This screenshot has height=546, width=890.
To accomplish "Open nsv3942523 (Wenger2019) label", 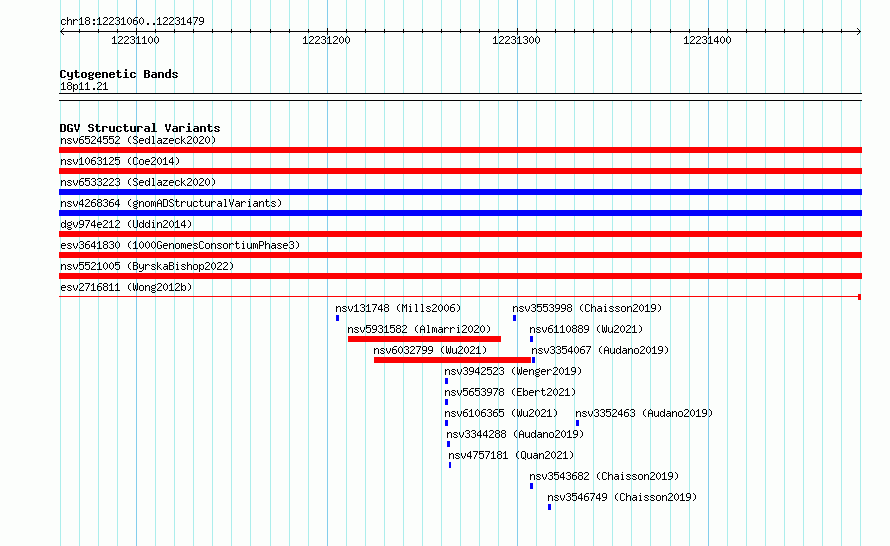I will pos(513,371).
